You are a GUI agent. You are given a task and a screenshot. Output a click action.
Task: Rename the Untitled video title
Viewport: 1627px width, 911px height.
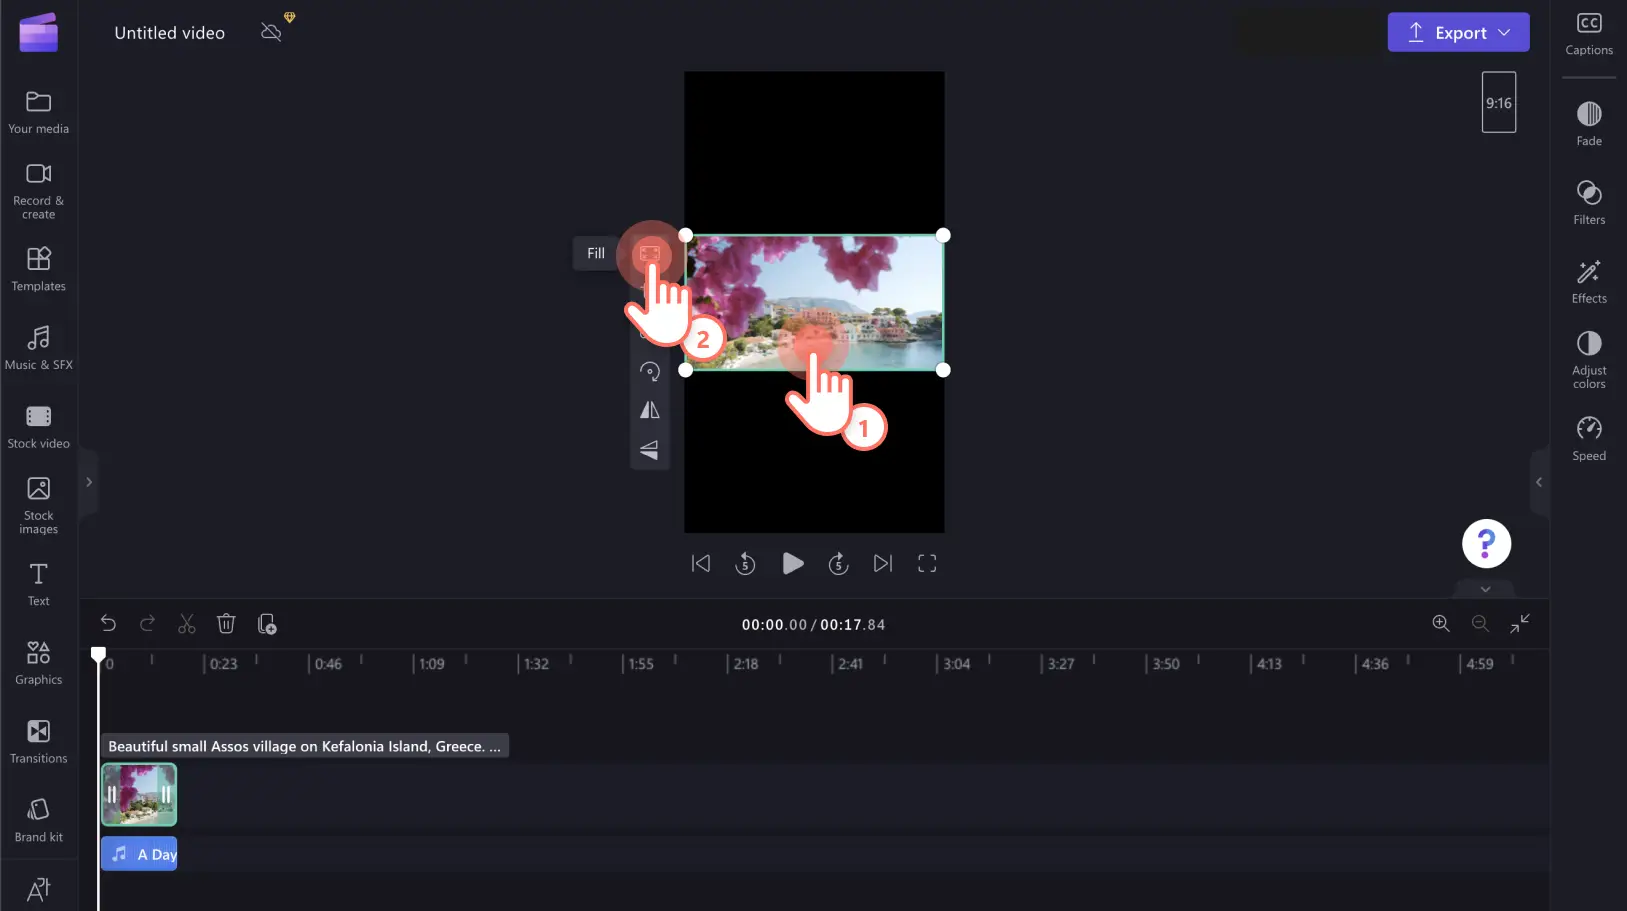(170, 33)
